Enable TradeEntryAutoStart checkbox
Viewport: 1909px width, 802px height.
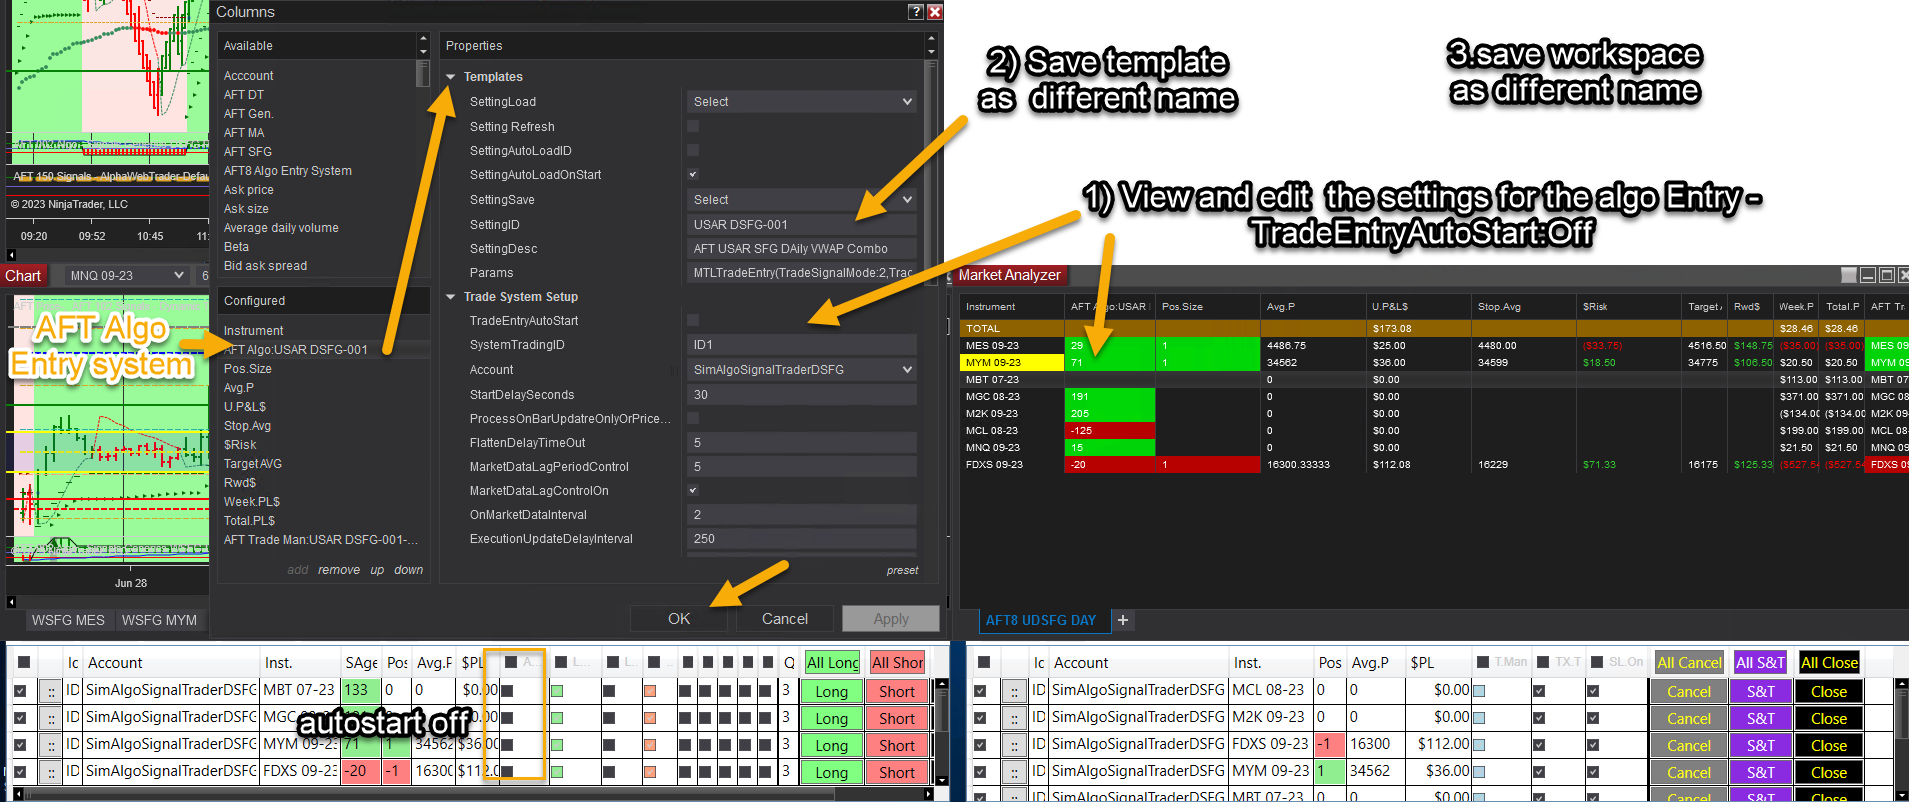[693, 320]
